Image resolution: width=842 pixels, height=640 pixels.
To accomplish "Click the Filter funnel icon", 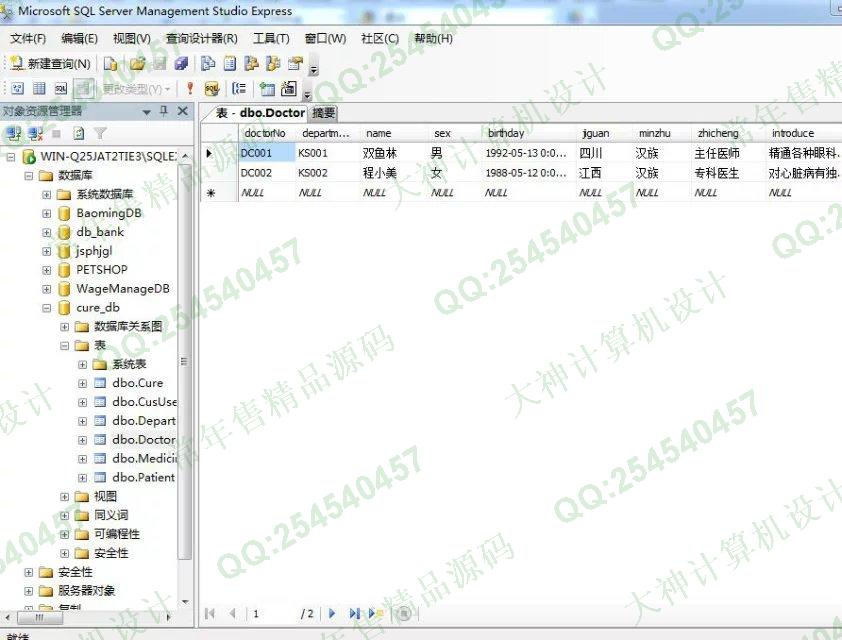I will click(100, 133).
